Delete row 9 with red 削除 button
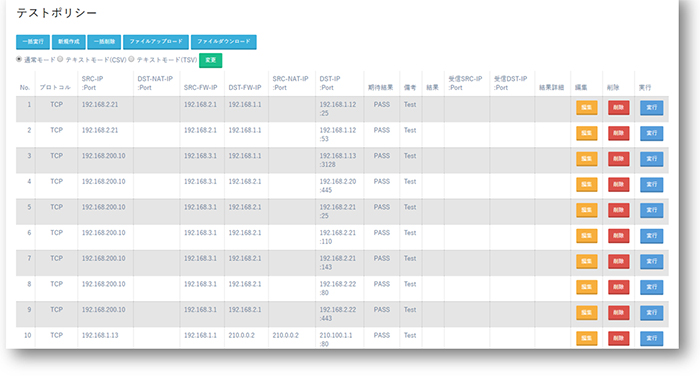The width and height of the screenshot is (700, 376). (618, 313)
